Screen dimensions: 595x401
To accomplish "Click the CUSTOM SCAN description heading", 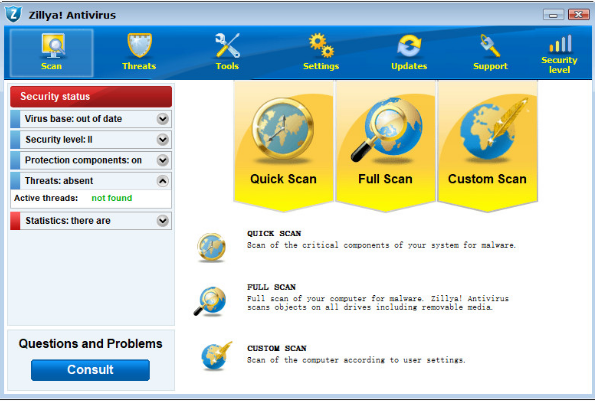I will pos(277,348).
